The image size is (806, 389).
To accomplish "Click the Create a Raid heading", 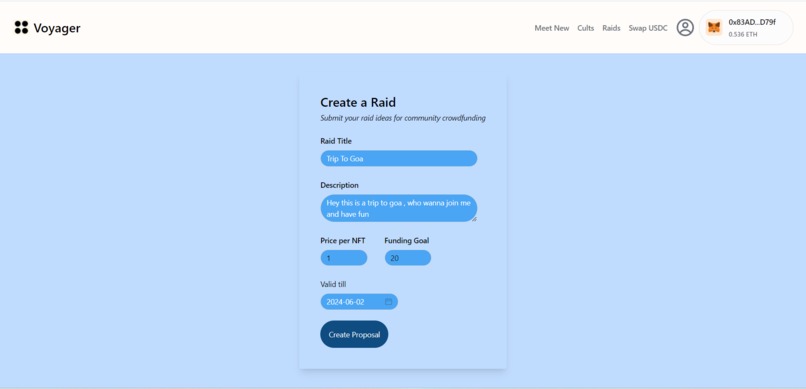I will (358, 102).
